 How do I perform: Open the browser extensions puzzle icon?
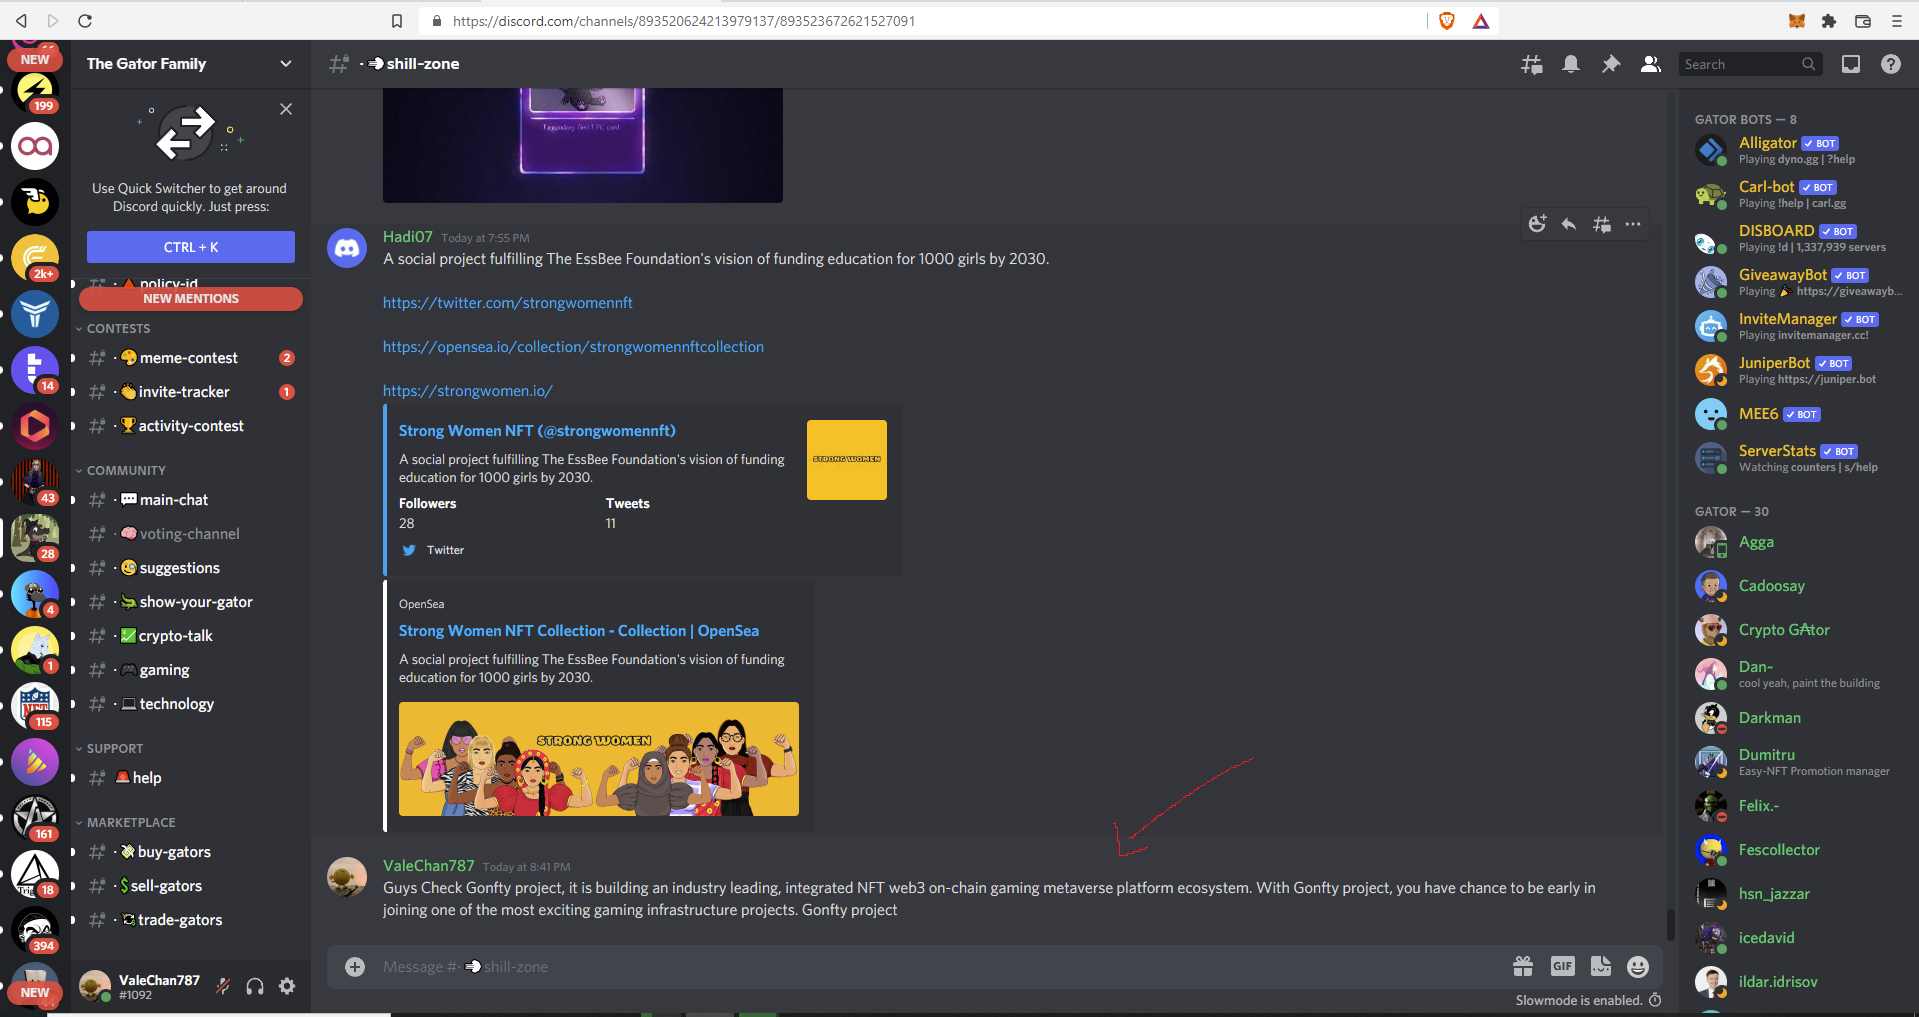(x=1829, y=21)
